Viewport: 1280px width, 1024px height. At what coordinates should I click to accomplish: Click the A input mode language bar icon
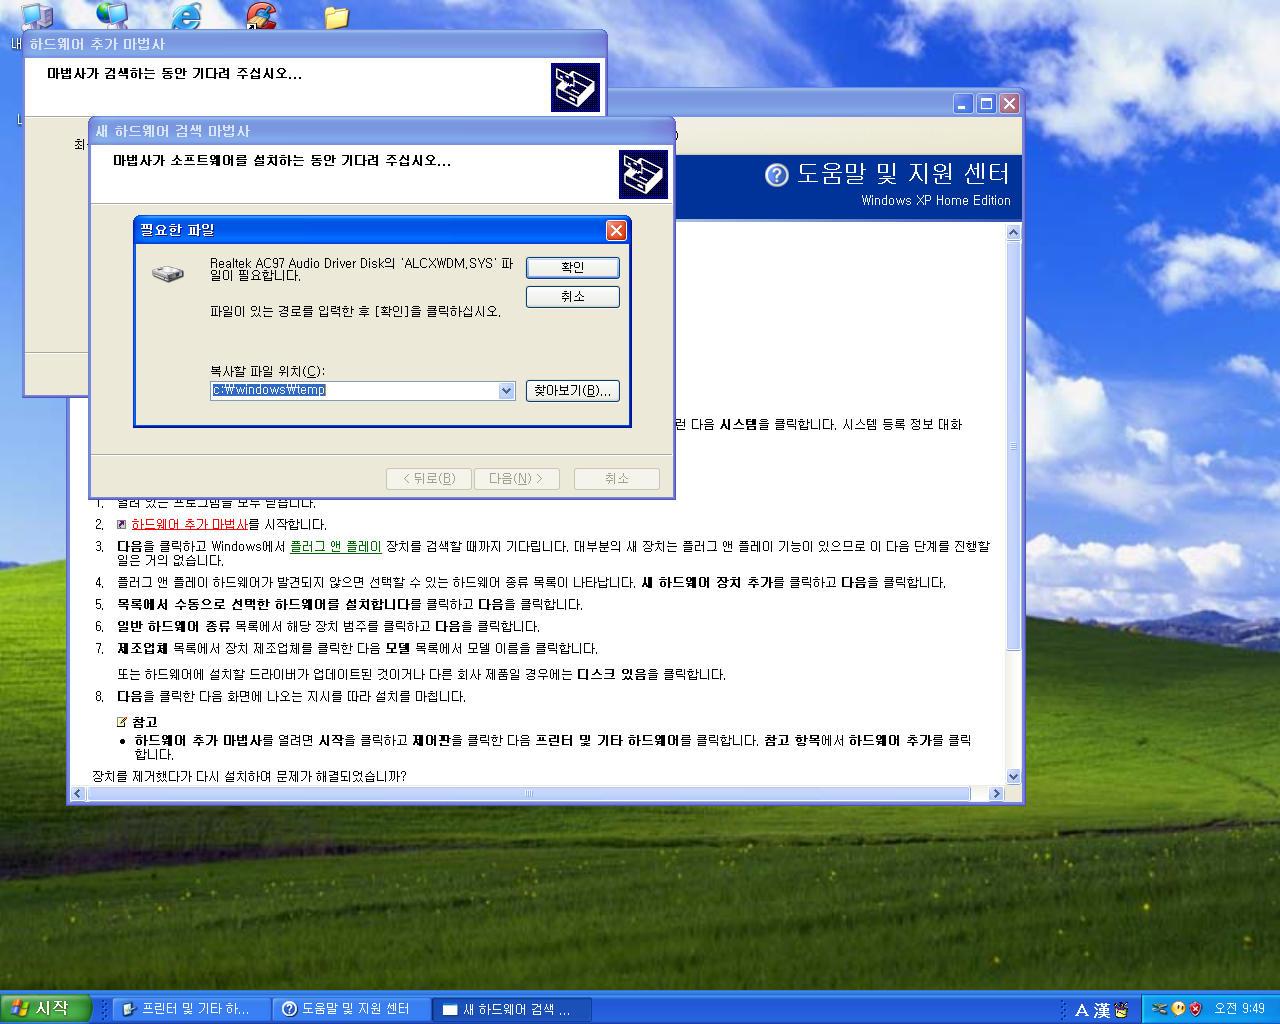pyautogui.click(x=1082, y=1010)
